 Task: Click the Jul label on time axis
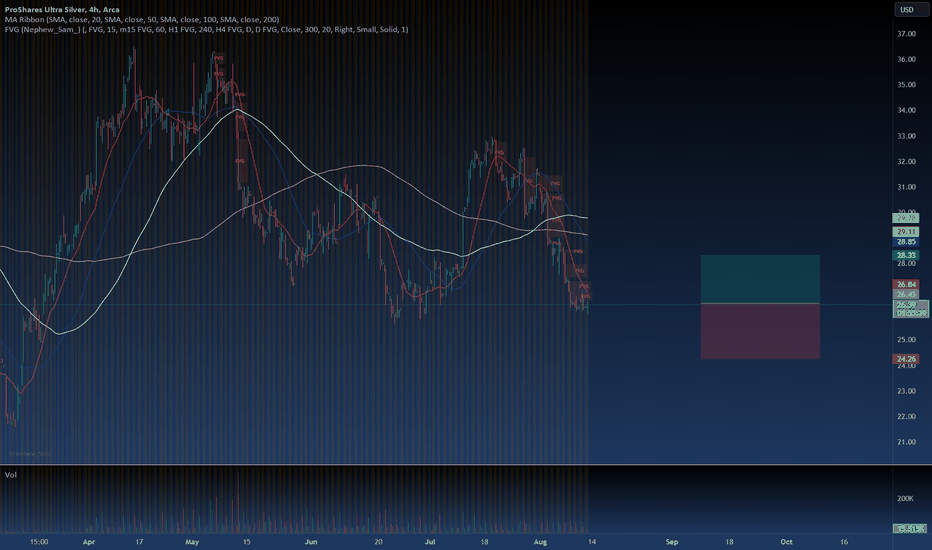click(430, 542)
